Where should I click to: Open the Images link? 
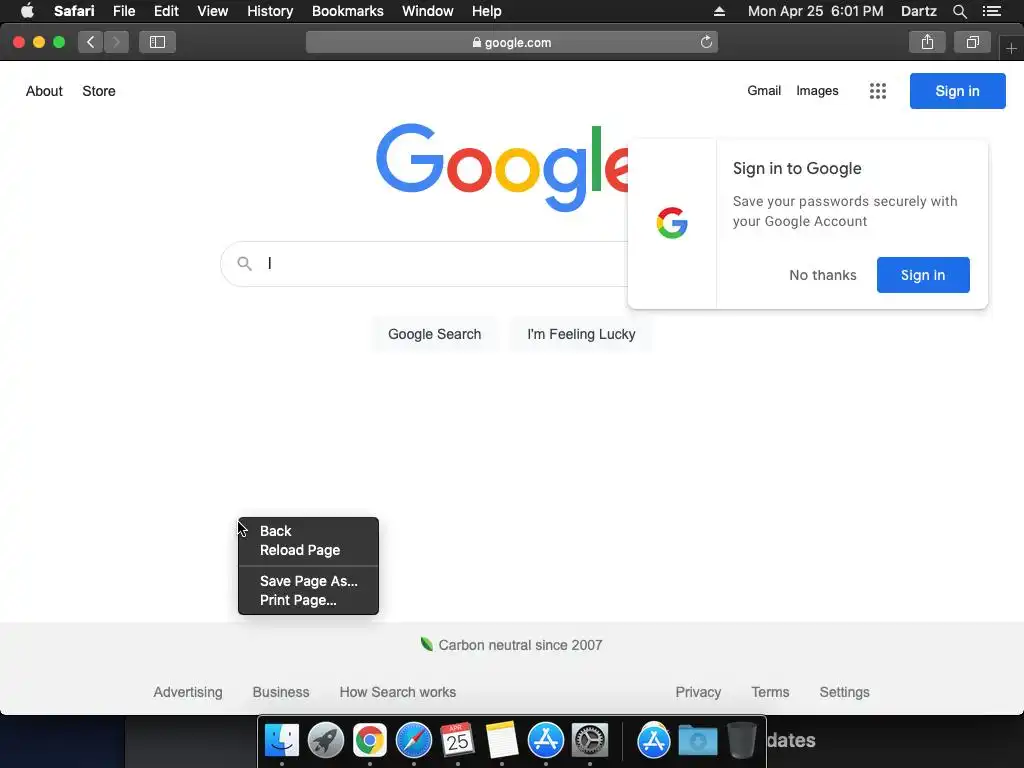click(x=817, y=91)
